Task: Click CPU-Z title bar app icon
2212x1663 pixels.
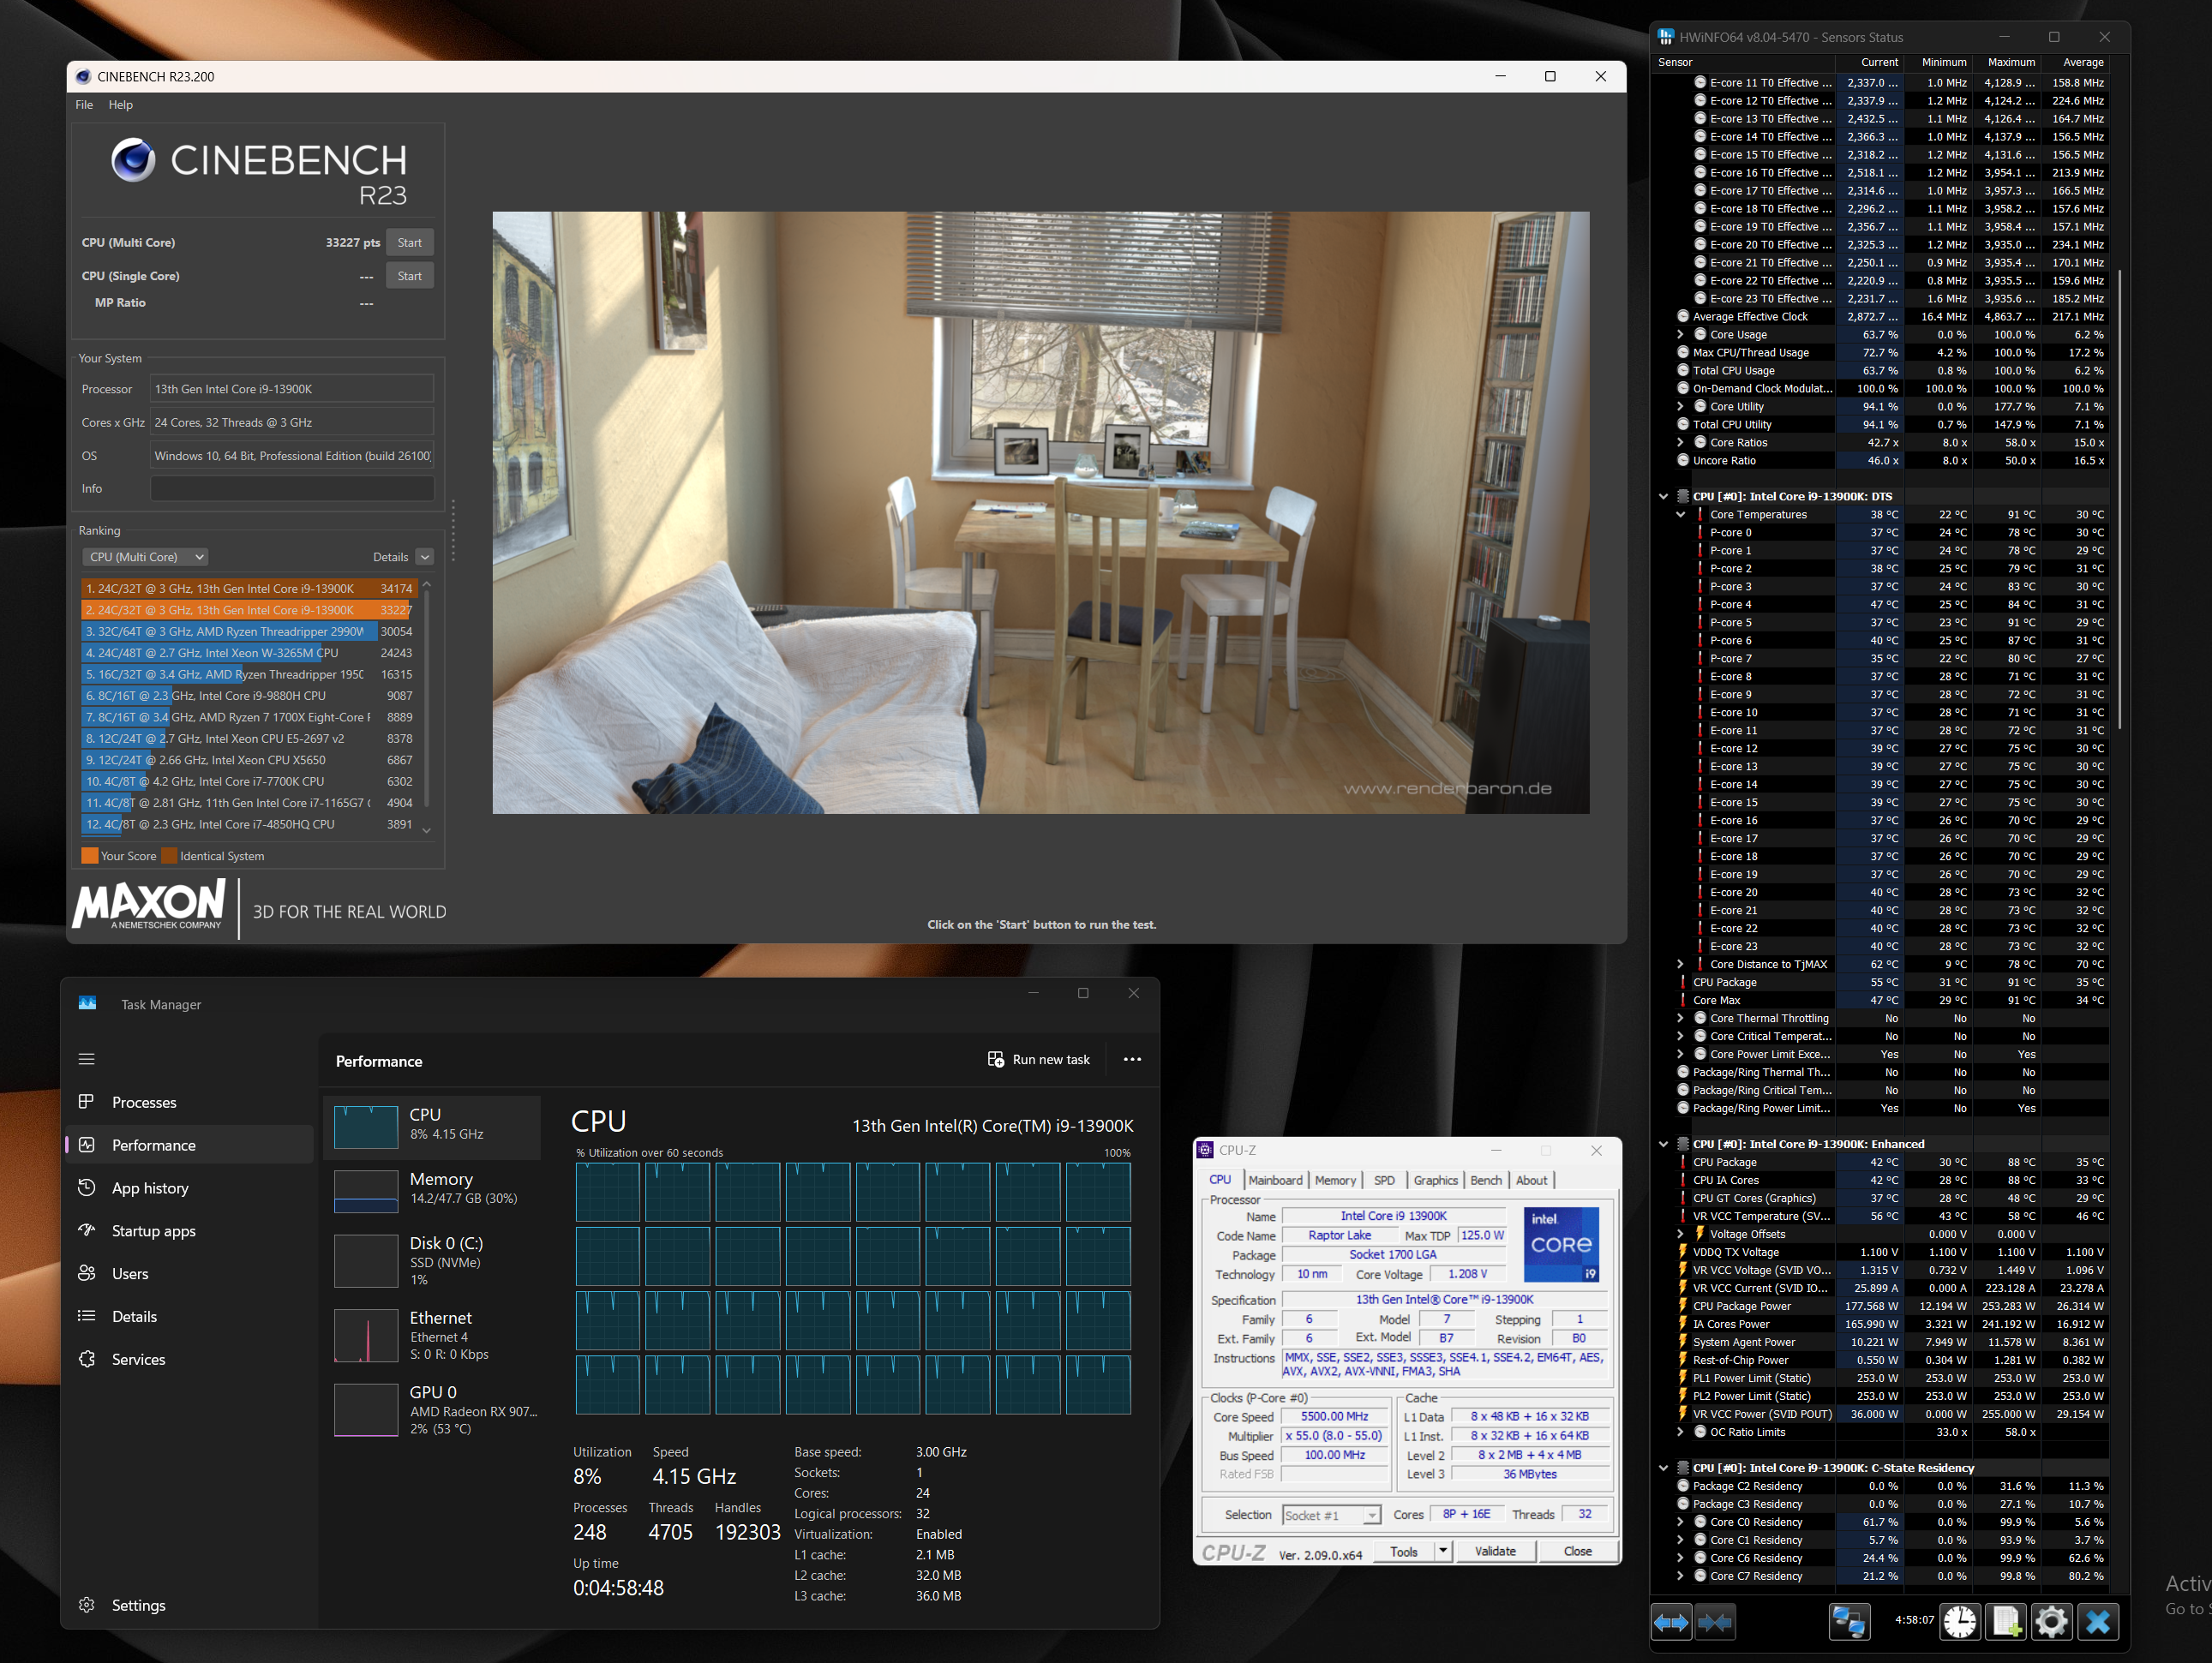Action: (x=1206, y=1150)
